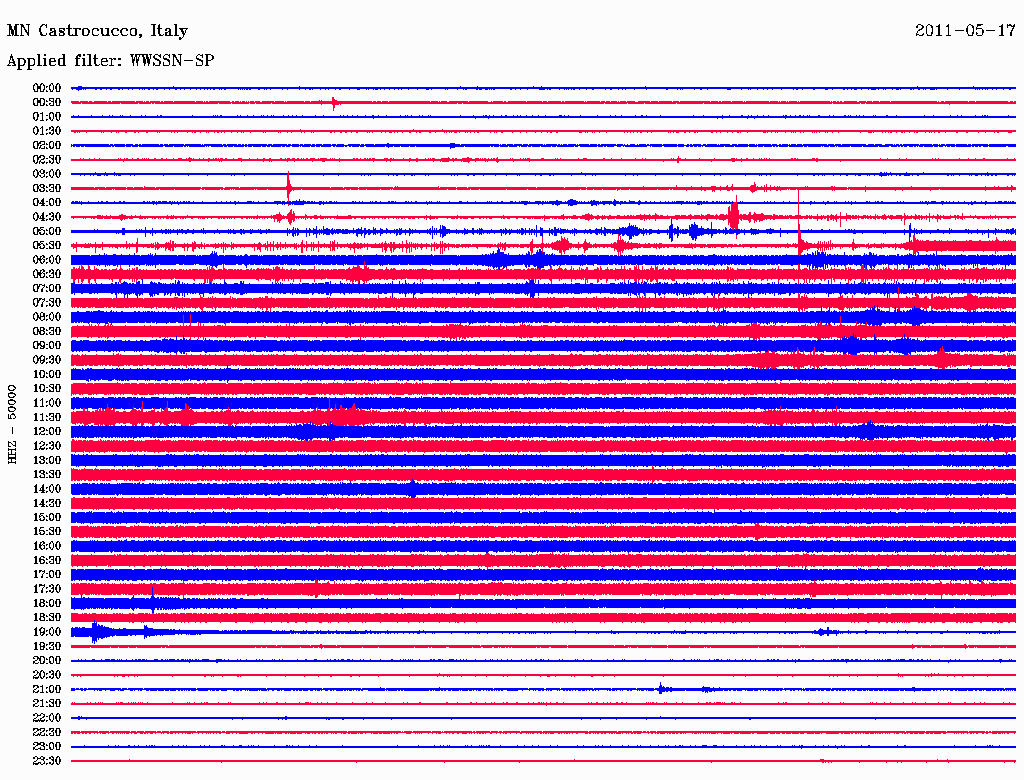Click the 'Applied filter: WWSSN-SP' label
The image size is (1024, 780).
click(110, 61)
